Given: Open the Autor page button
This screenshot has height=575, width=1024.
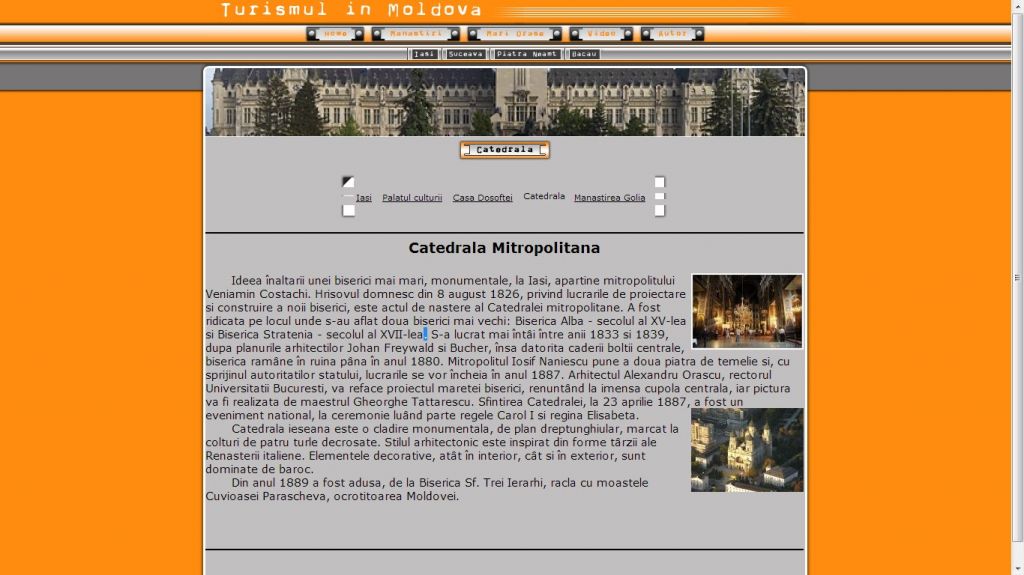Looking at the screenshot, I should [672, 34].
